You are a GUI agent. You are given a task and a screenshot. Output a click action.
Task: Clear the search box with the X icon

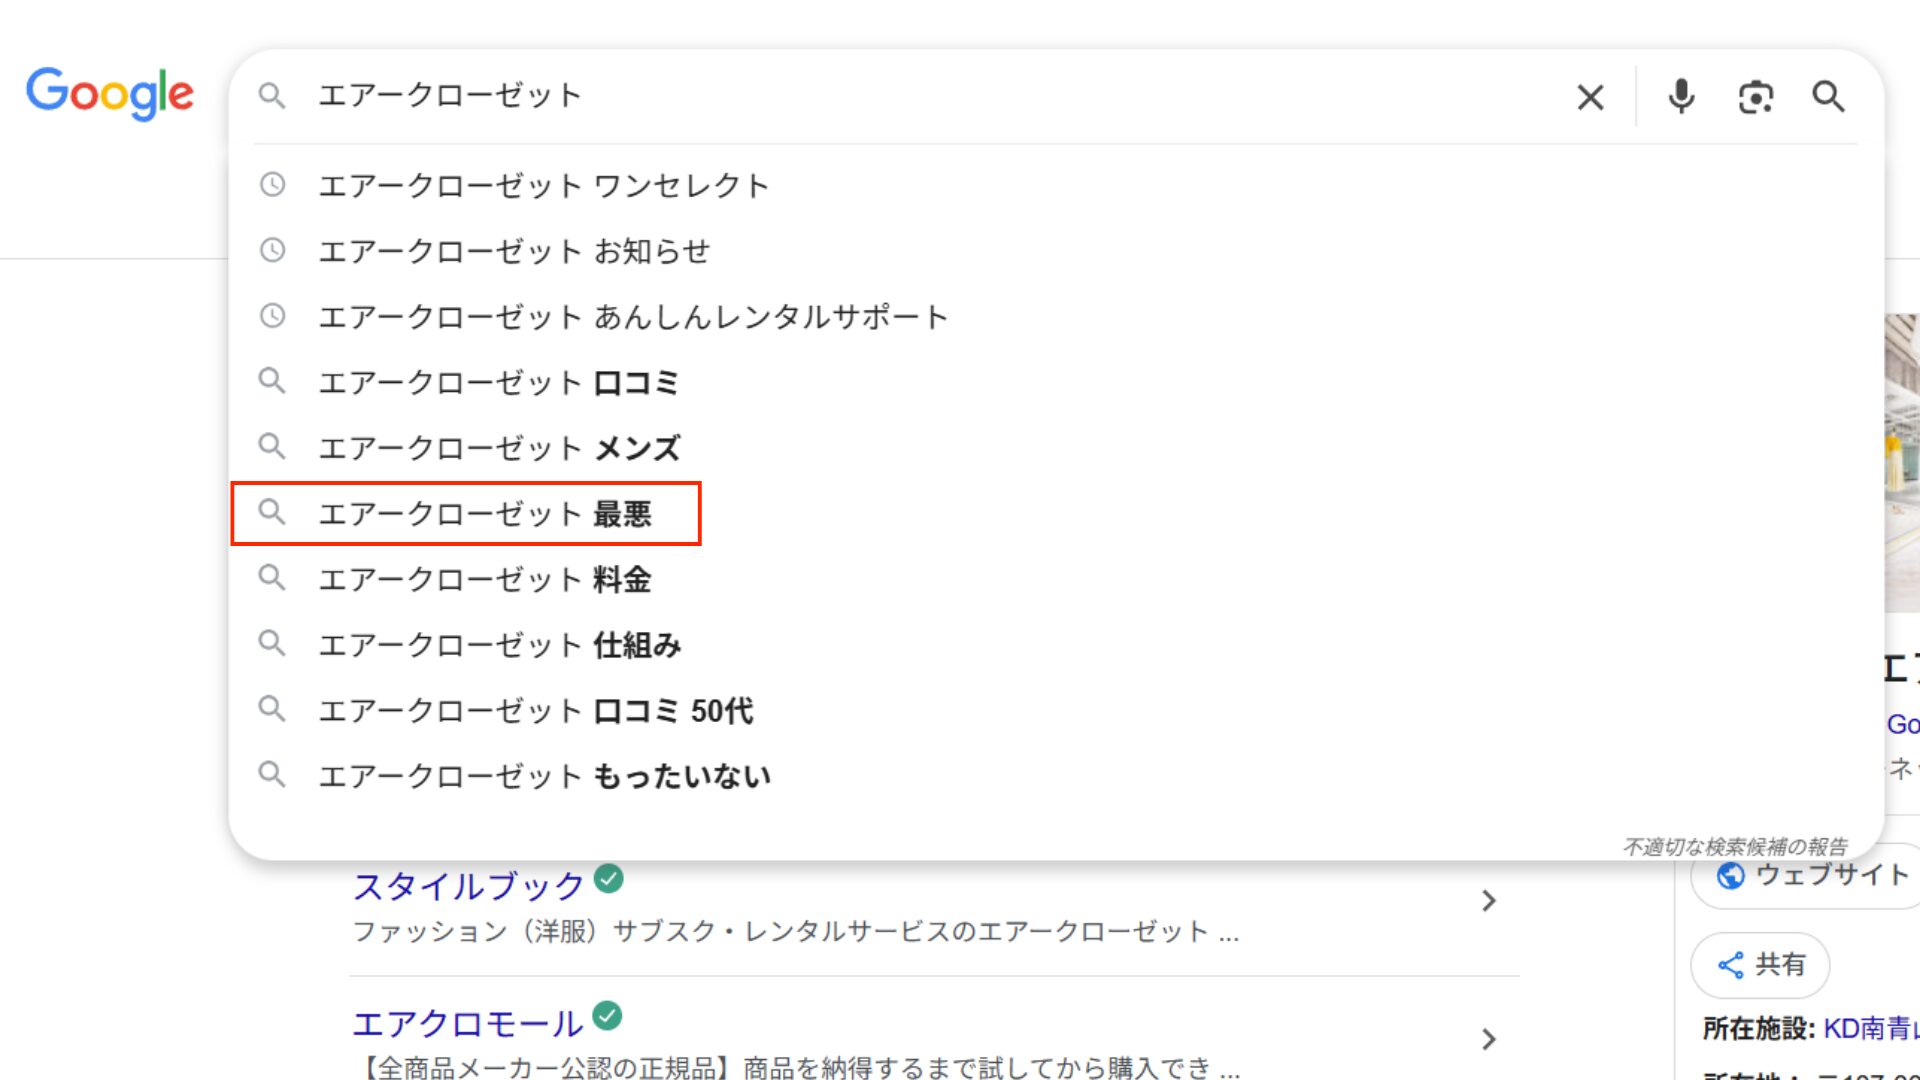[x=1590, y=96]
